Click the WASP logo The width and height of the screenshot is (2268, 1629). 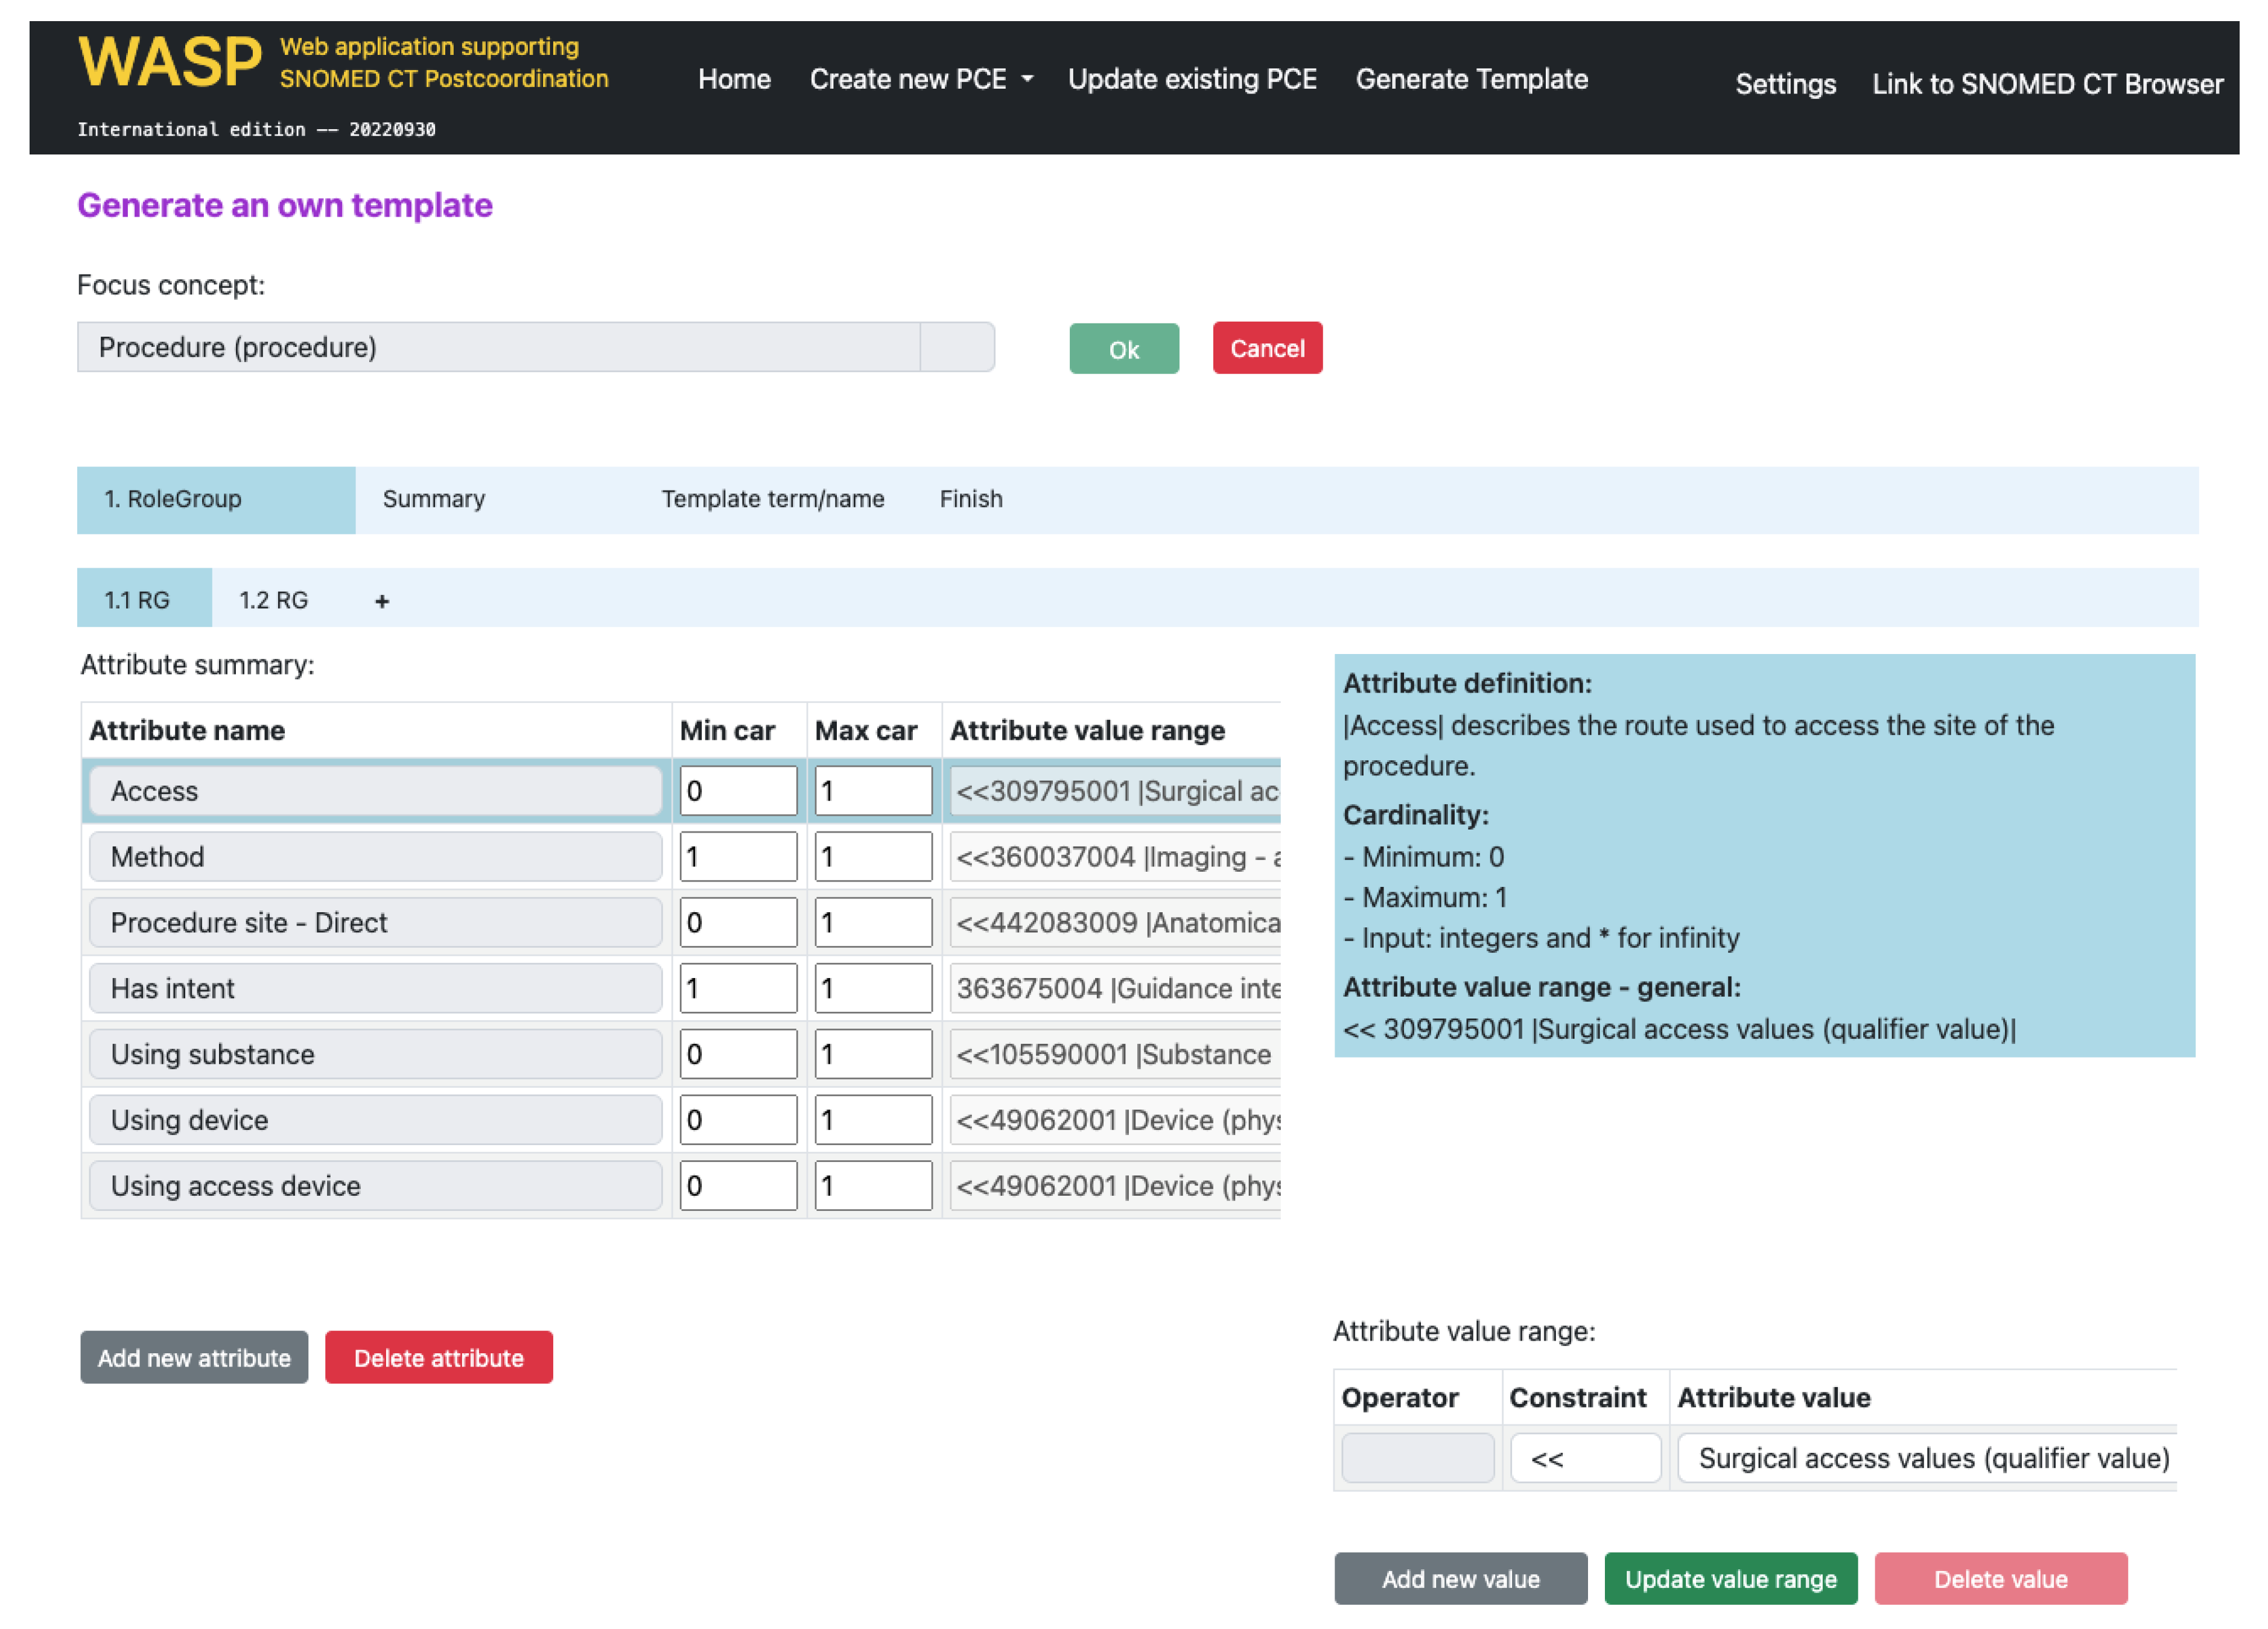point(169,62)
